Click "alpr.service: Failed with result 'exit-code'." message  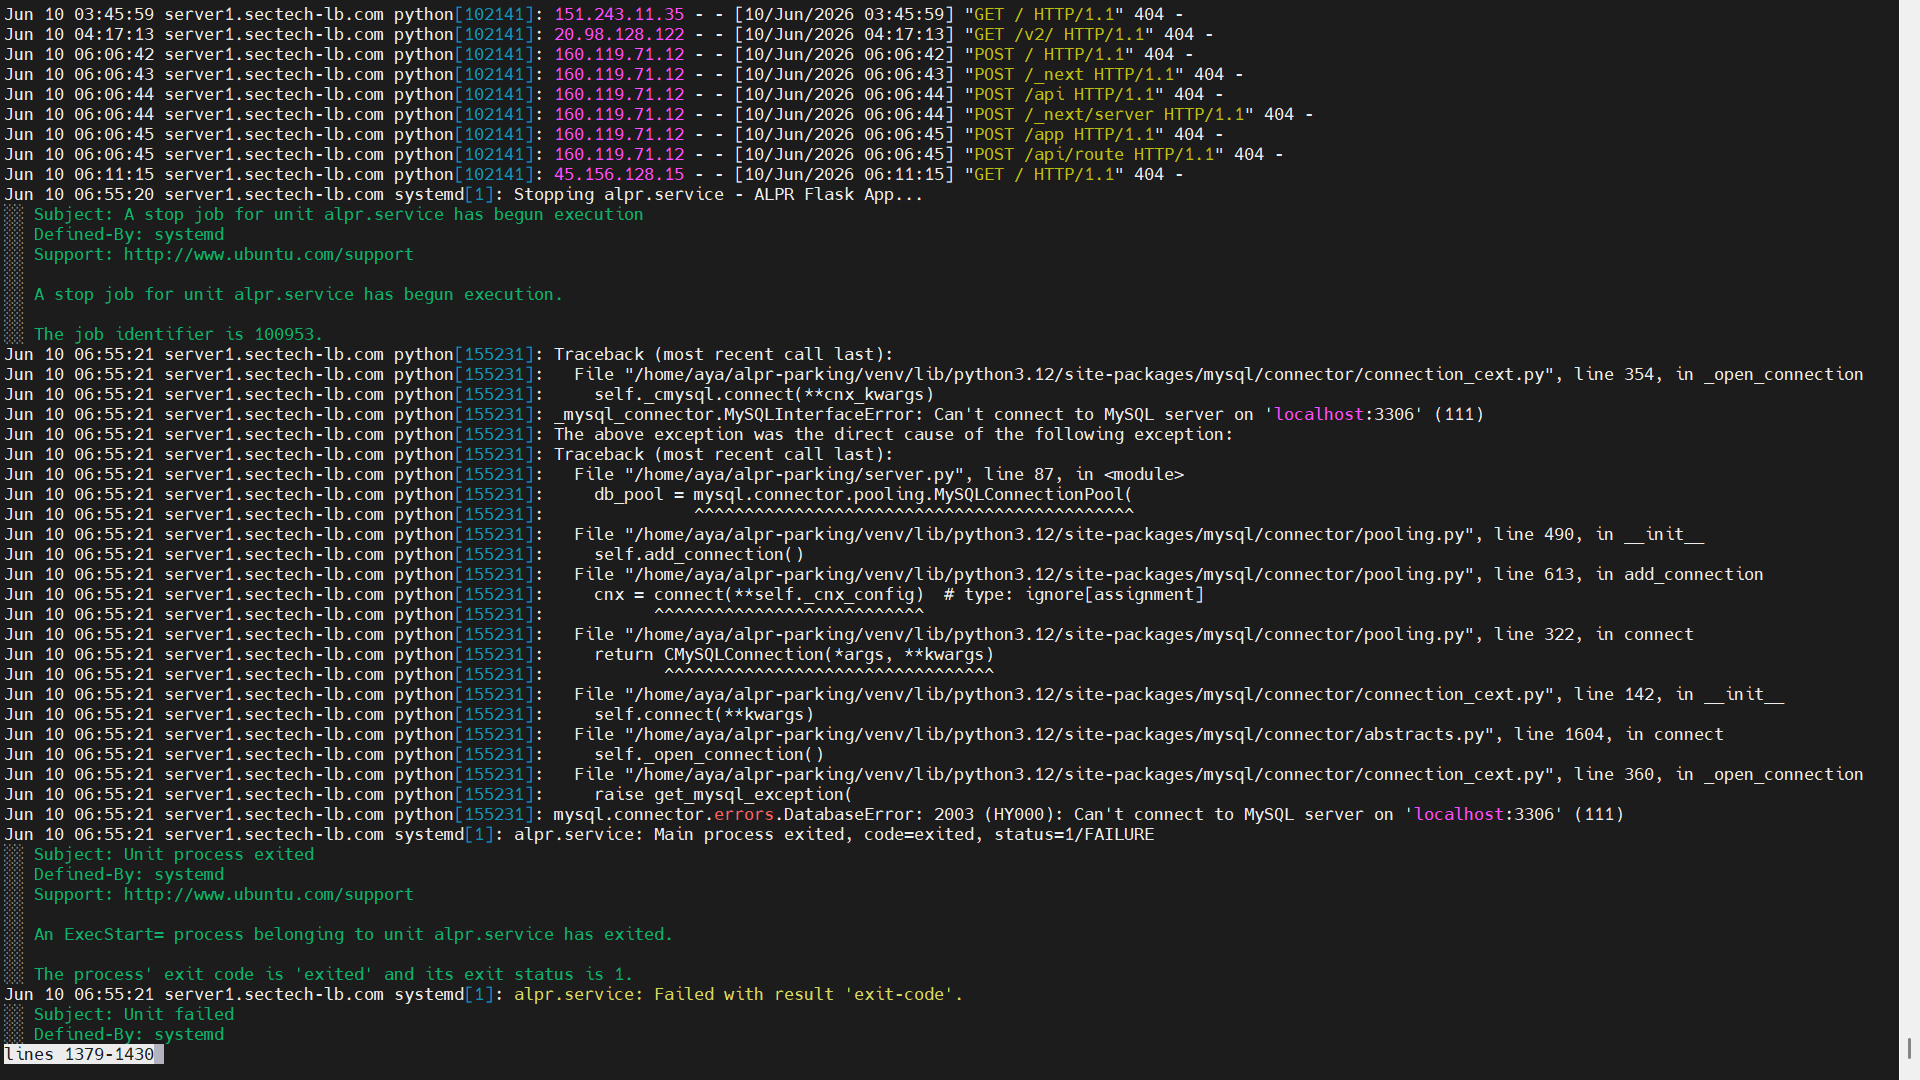(738, 994)
